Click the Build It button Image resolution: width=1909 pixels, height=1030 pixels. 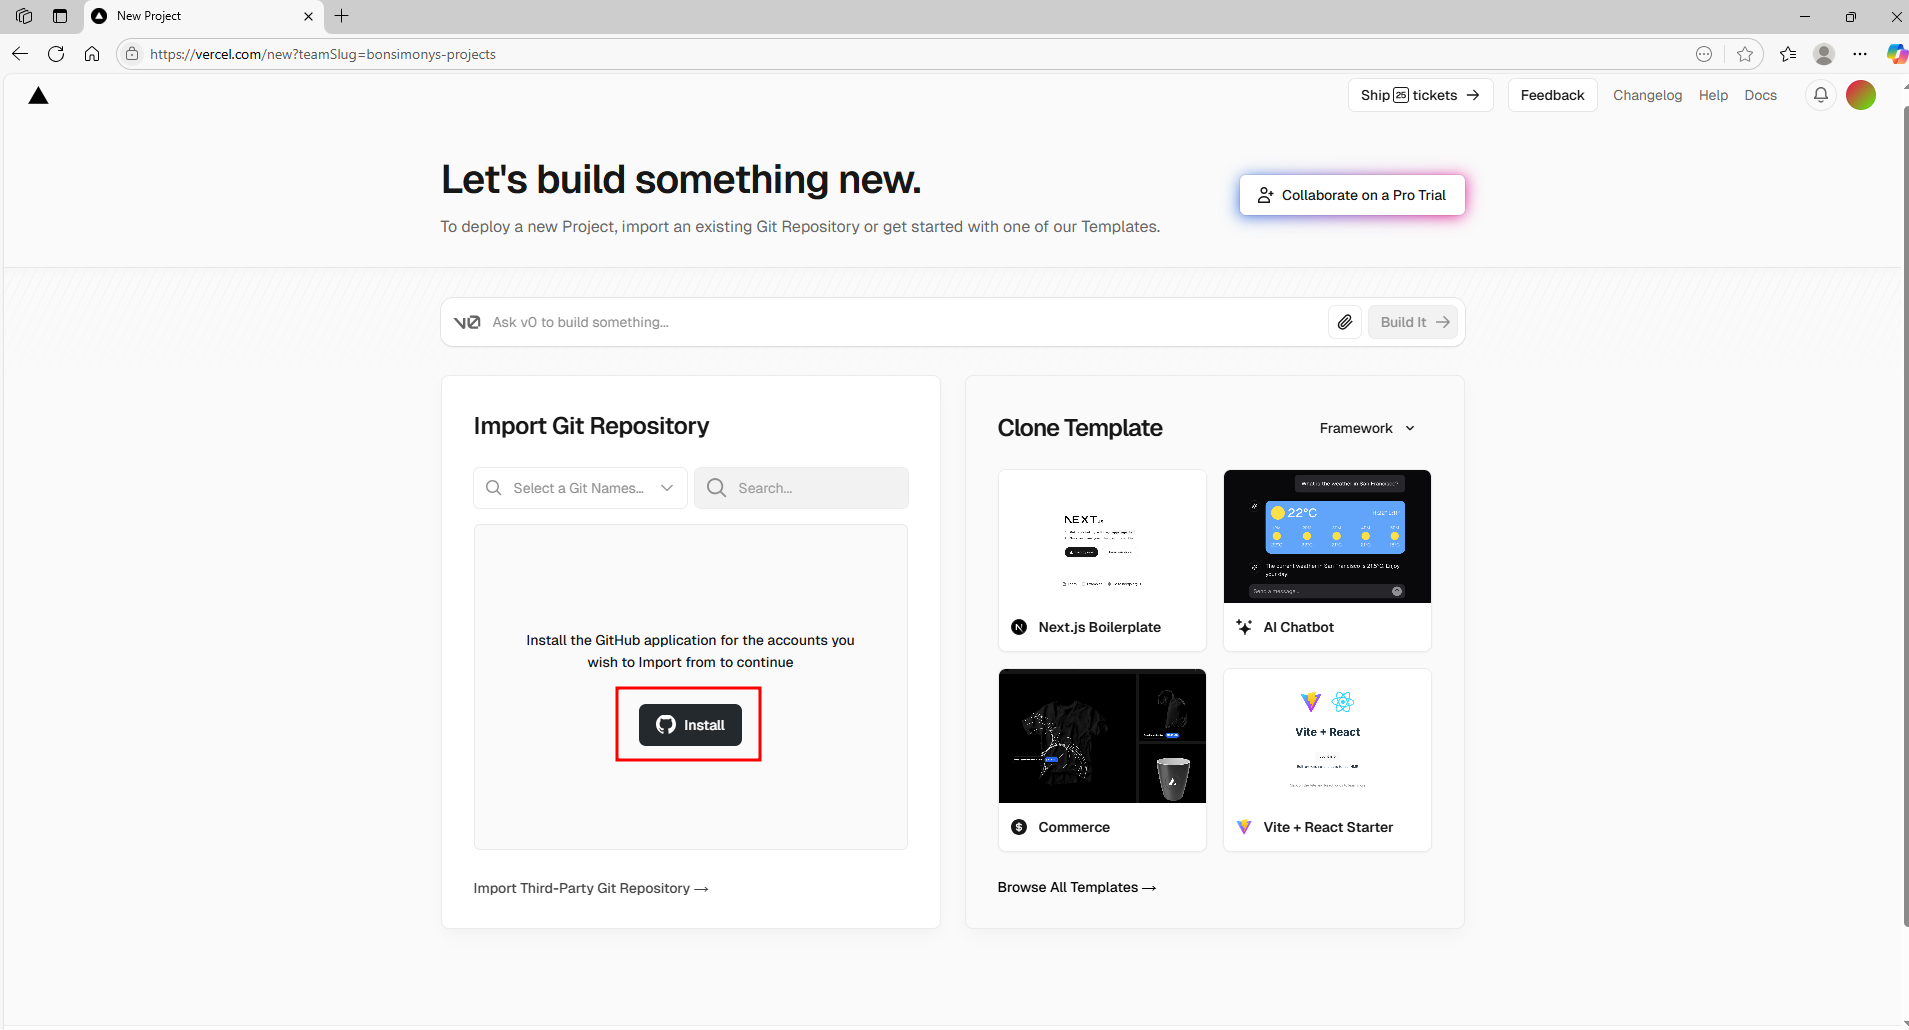(x=1413, y=322)
